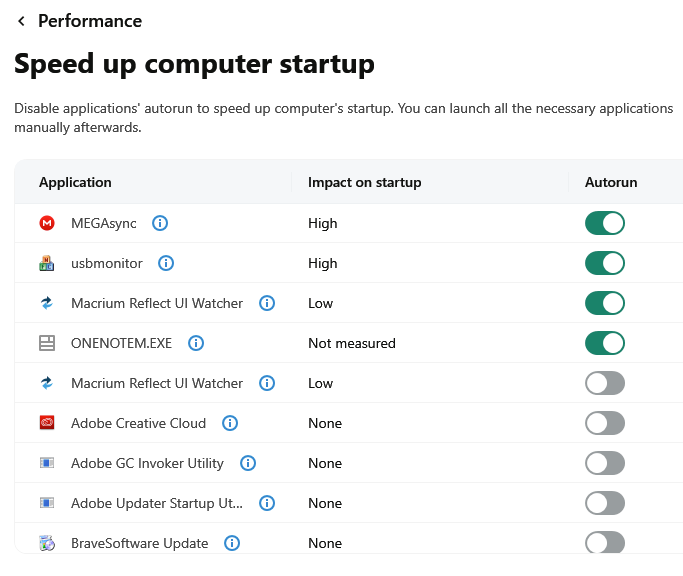The image size is (683, 576).
Task: Disable autorun for MEGAsync
Action: click(x=604, y=223)
